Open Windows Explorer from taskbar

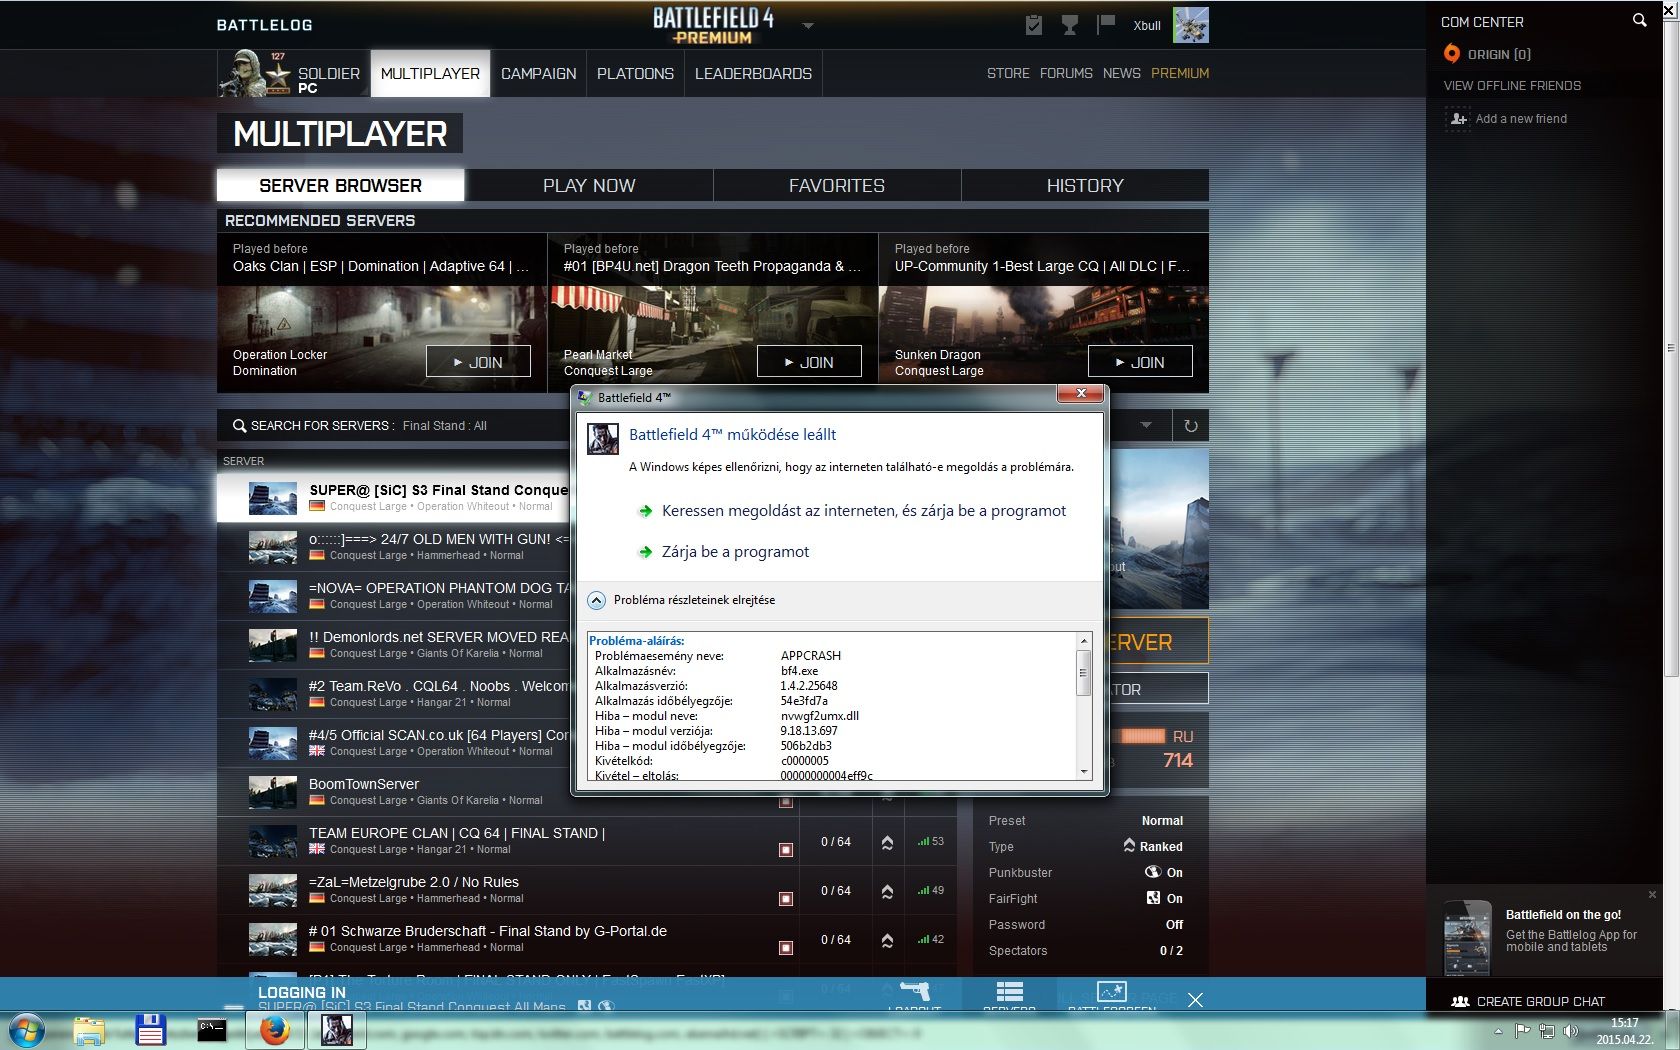coord(89,1030)
